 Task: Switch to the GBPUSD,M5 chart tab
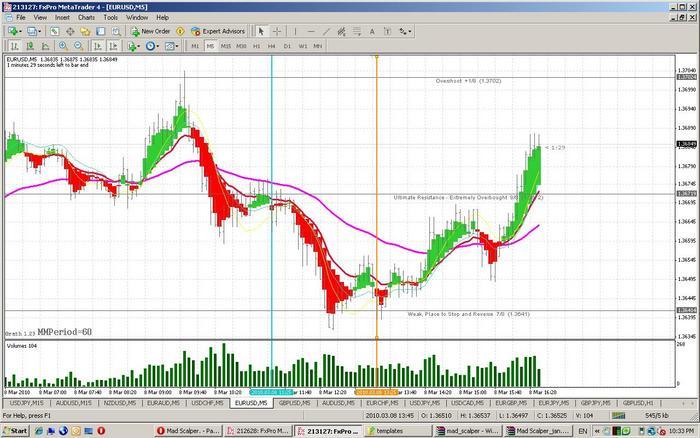[x=295, y=403]
